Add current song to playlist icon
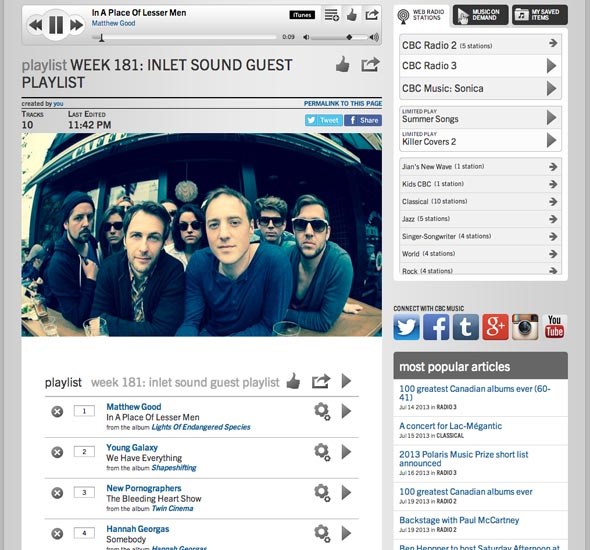Screen dimensions: 590x550 [331, 15]
